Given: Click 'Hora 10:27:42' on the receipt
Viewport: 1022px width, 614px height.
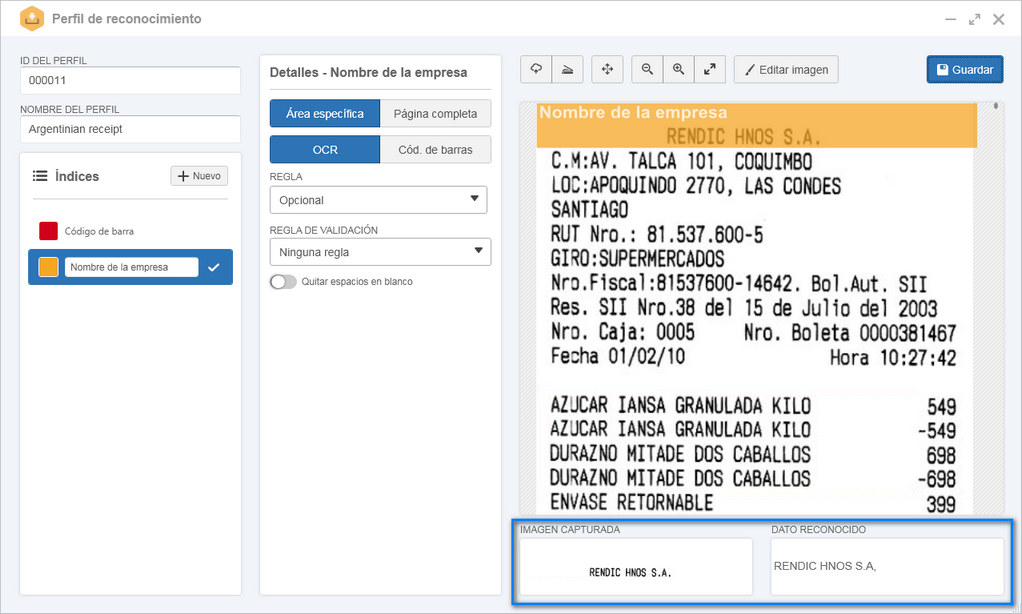Looking at the screenshot, I should (x=892, y=357).
